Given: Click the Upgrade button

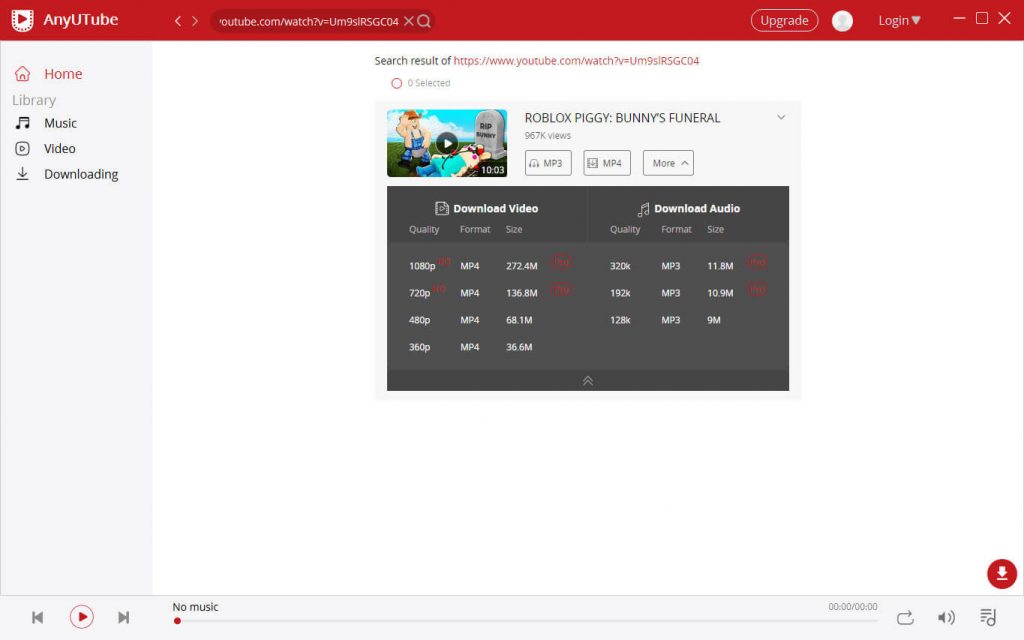Looking at the screenshot, I should coord(784,20).
